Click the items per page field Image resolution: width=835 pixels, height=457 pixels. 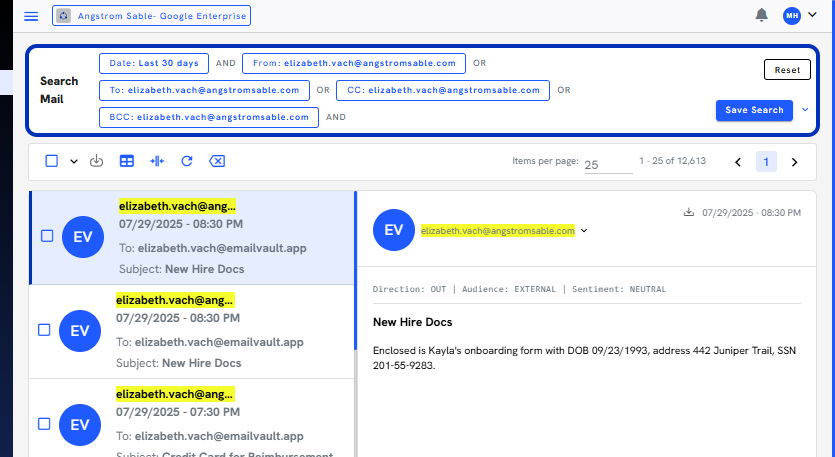point(608,165)
